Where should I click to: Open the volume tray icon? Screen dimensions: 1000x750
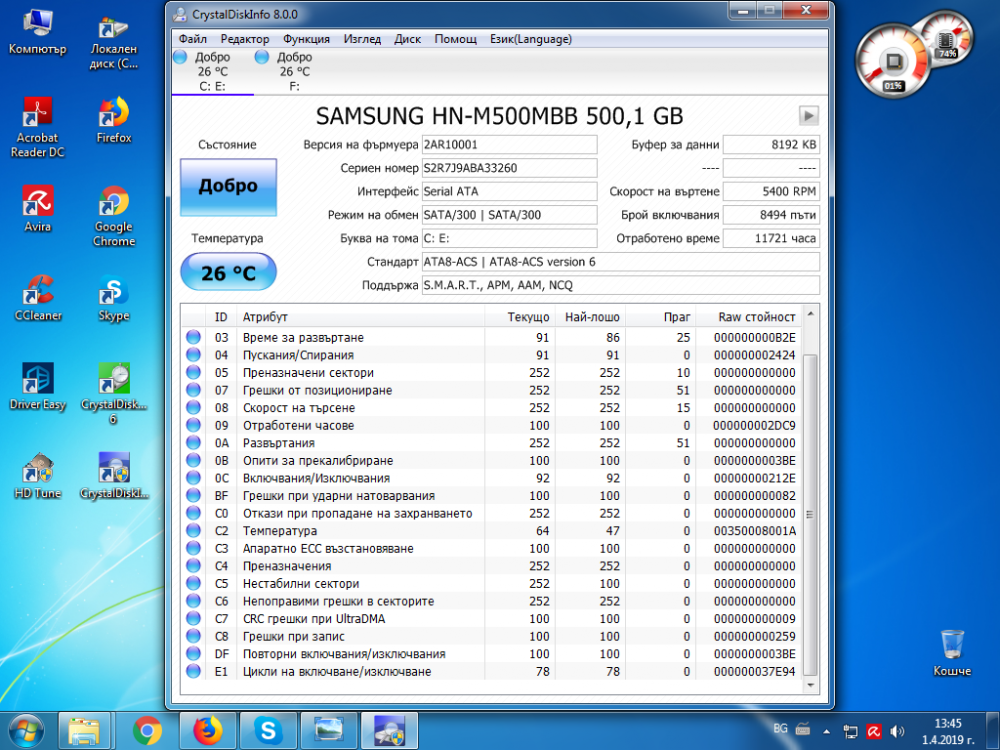click(897, 731)
